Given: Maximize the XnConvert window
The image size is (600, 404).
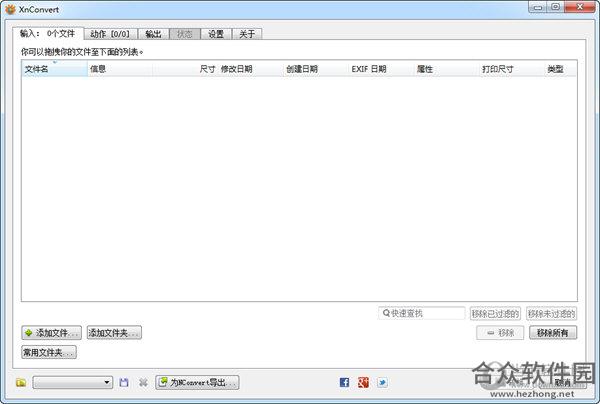Looking at the screenshot, I should [556, 7].
